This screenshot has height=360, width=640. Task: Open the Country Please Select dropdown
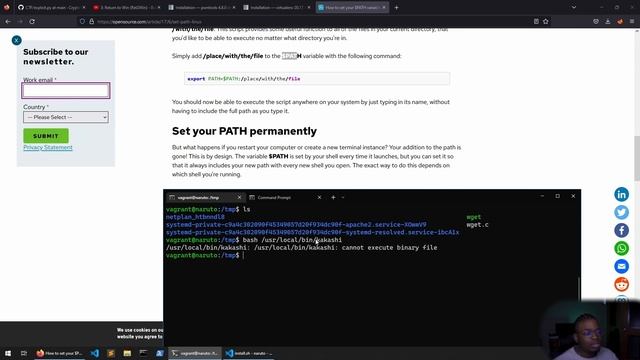click(66, 117)
